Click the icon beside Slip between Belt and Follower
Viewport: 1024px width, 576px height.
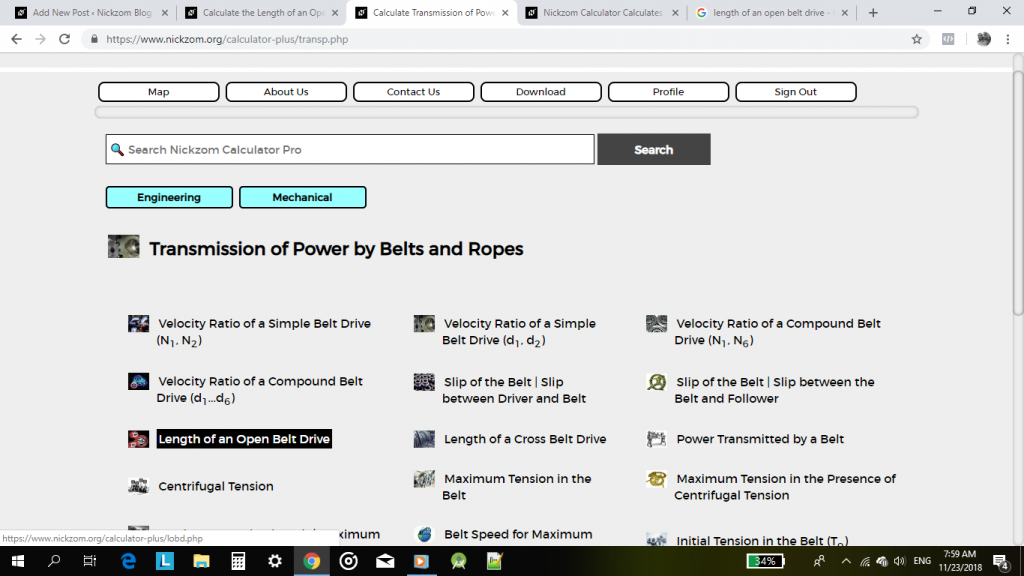(656, 382)
